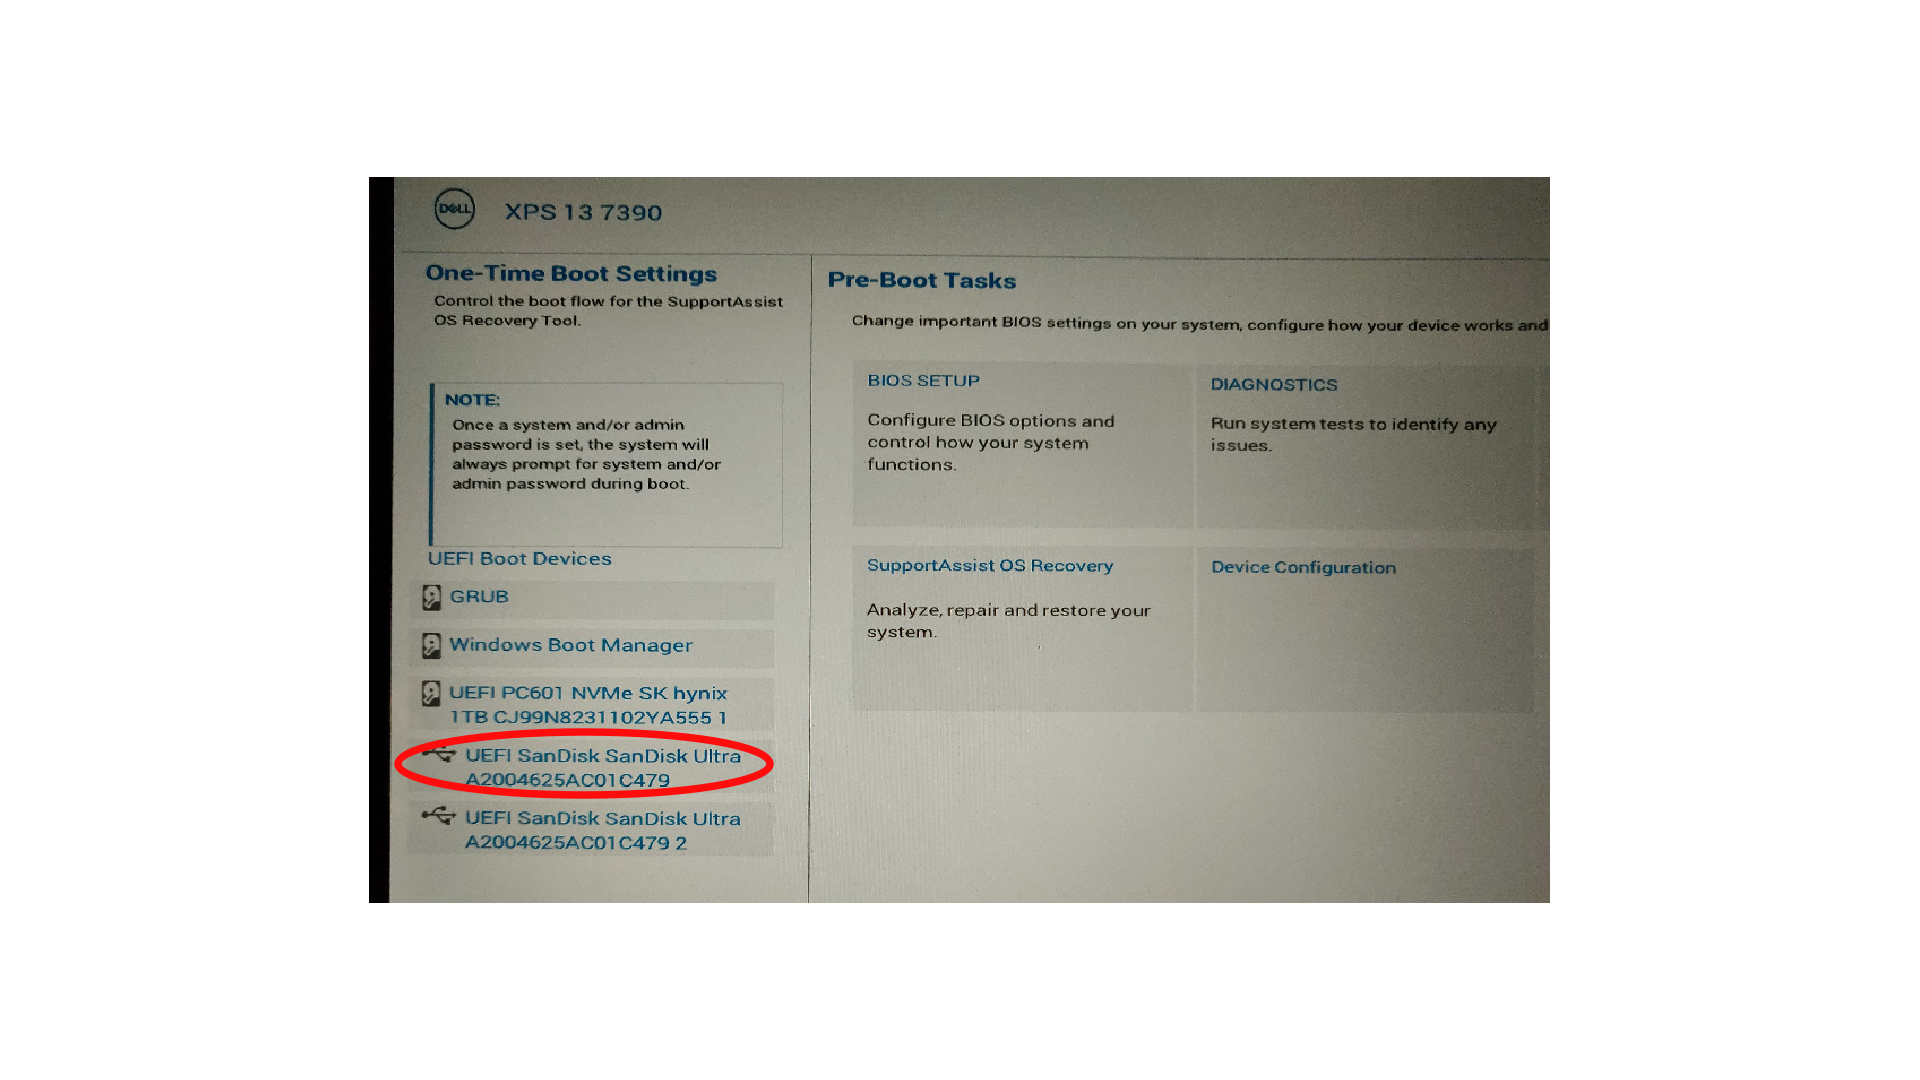Open SupportAssist OS Recovery tool
This screenshot has width=1920, height=1080.
[x=992, y=564]
